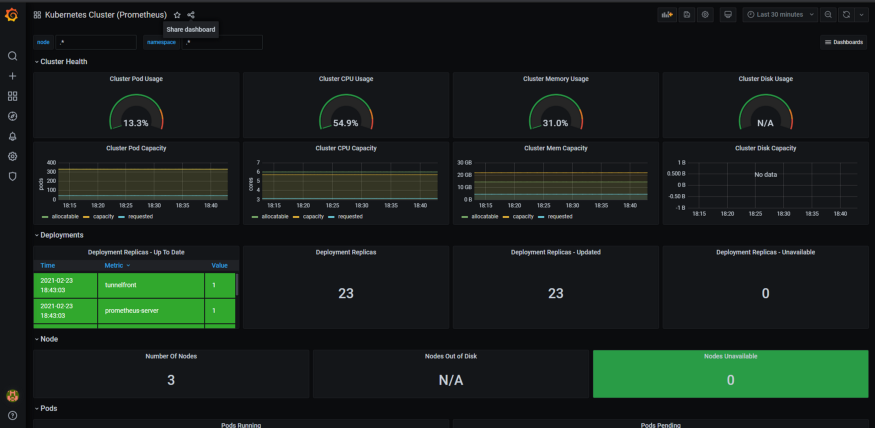Viewport: 875px width, 428px height.
Task: Open the Dashboards grid icon in sidebar
Action: coord(12,96)
